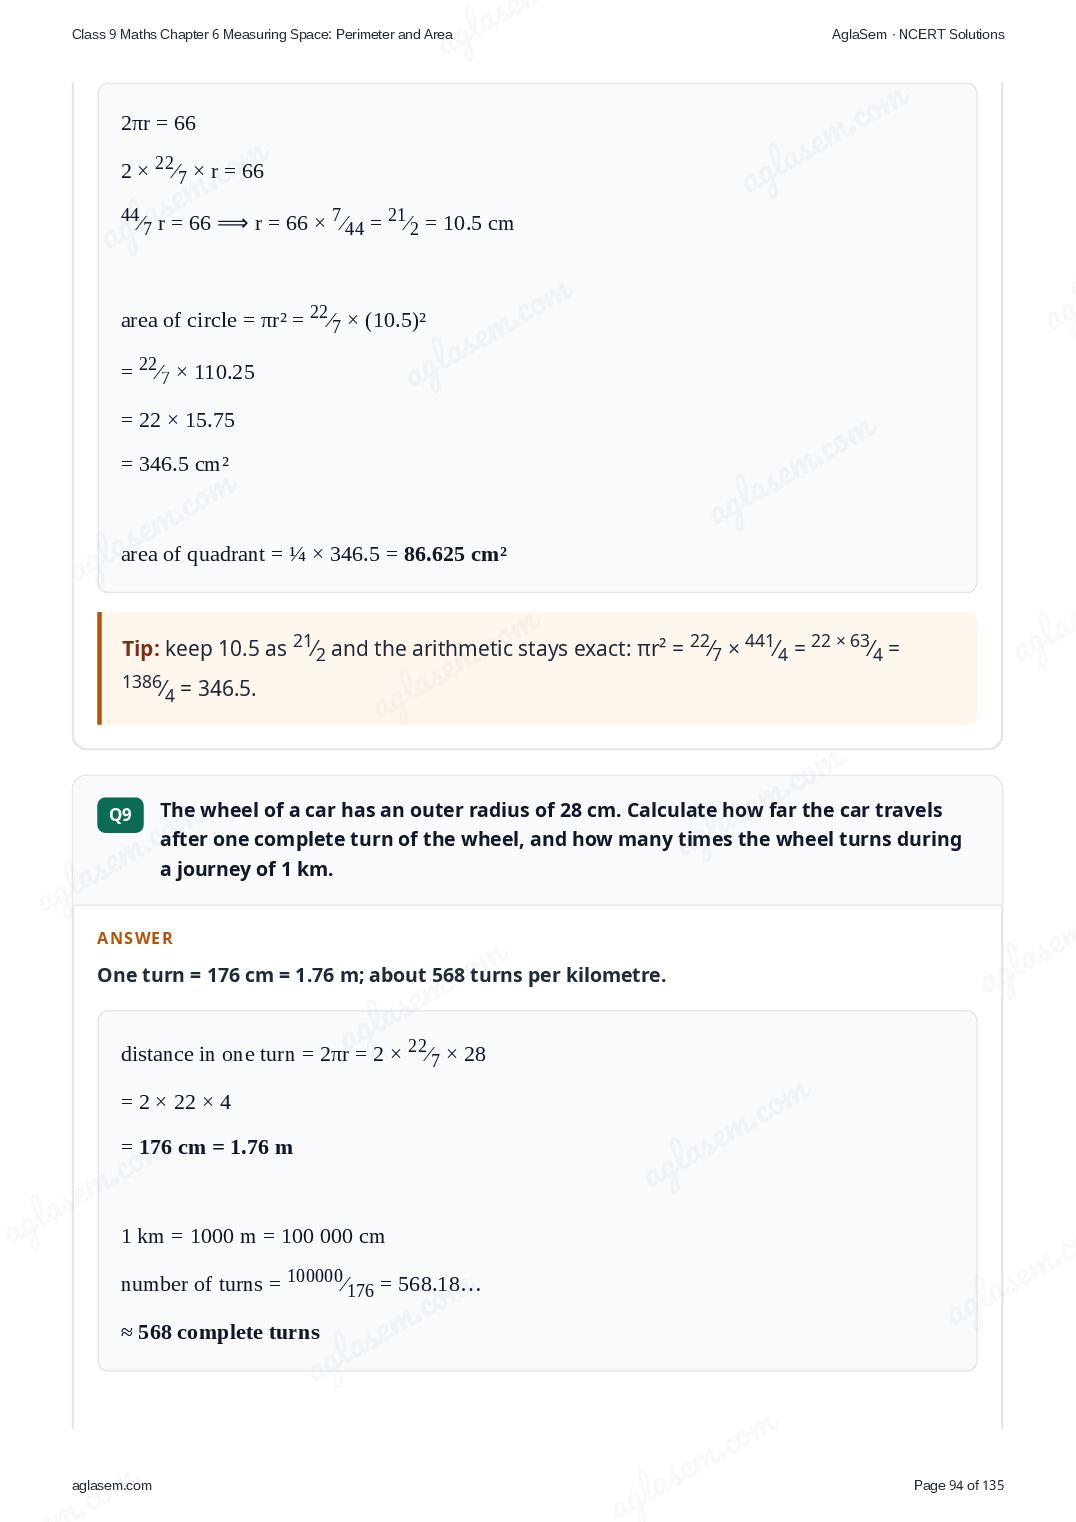
Task: Click the 'distance in one turn' line
Action: [303, 1053]
